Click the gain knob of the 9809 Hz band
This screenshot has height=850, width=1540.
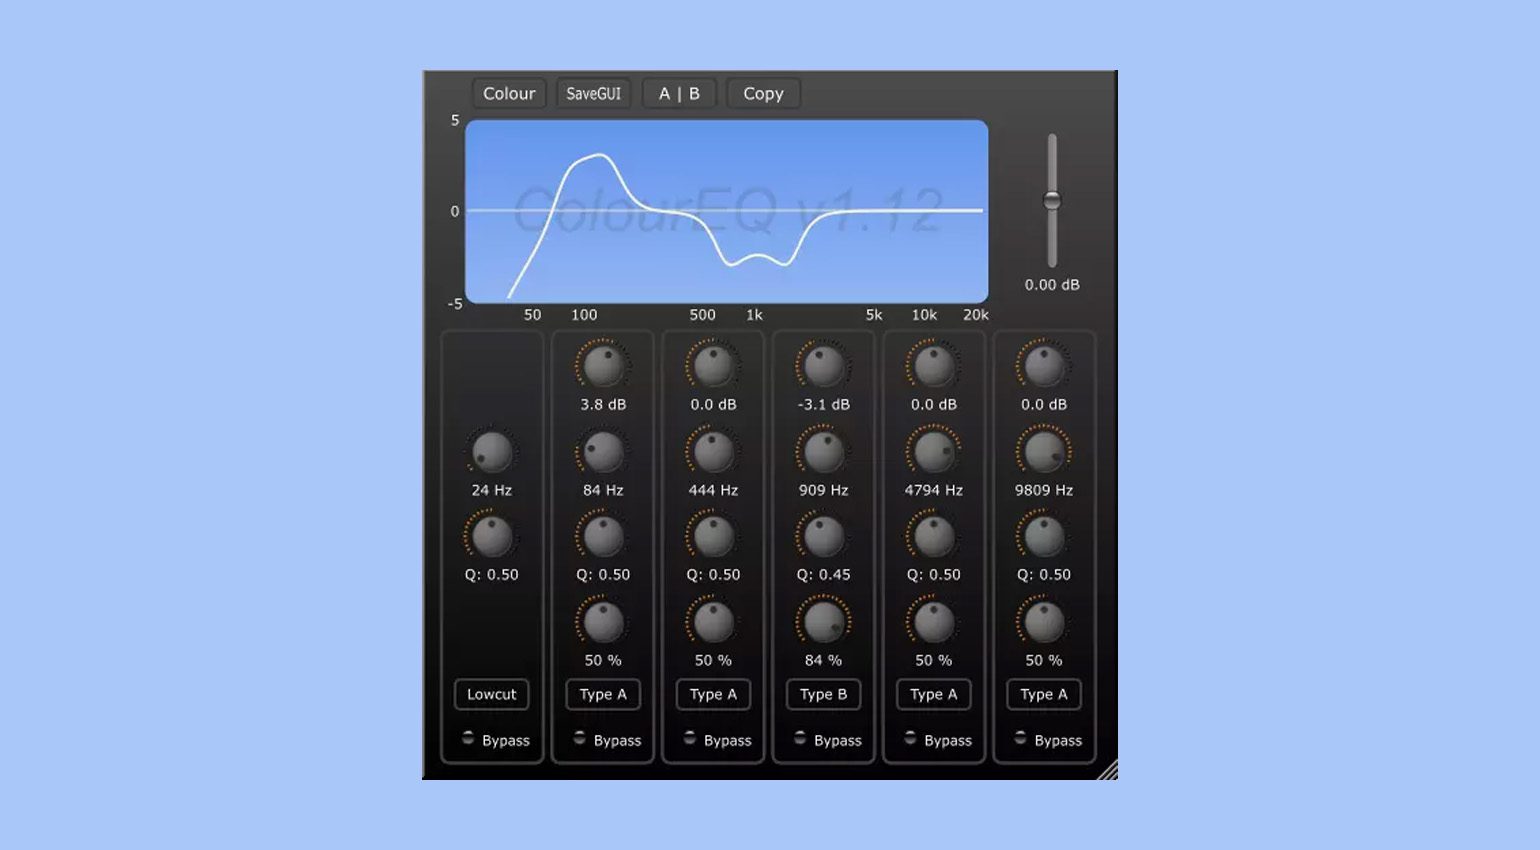coord(1044,366)
